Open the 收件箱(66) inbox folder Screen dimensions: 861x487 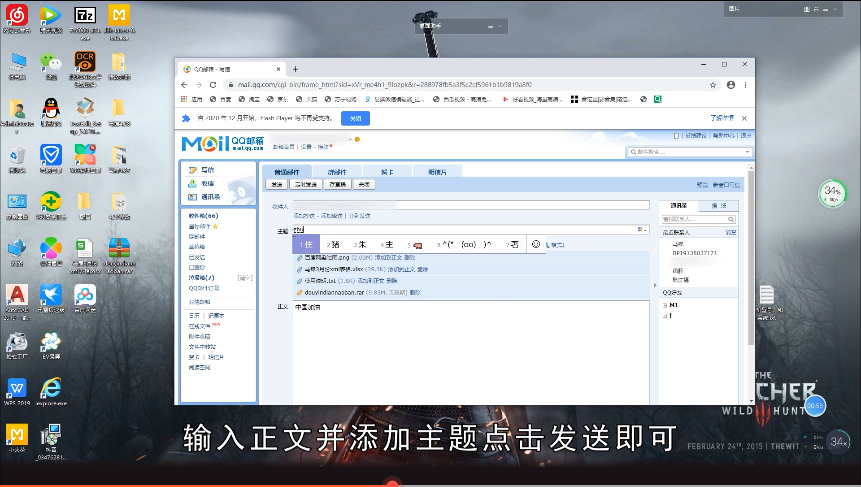[203, 216]
